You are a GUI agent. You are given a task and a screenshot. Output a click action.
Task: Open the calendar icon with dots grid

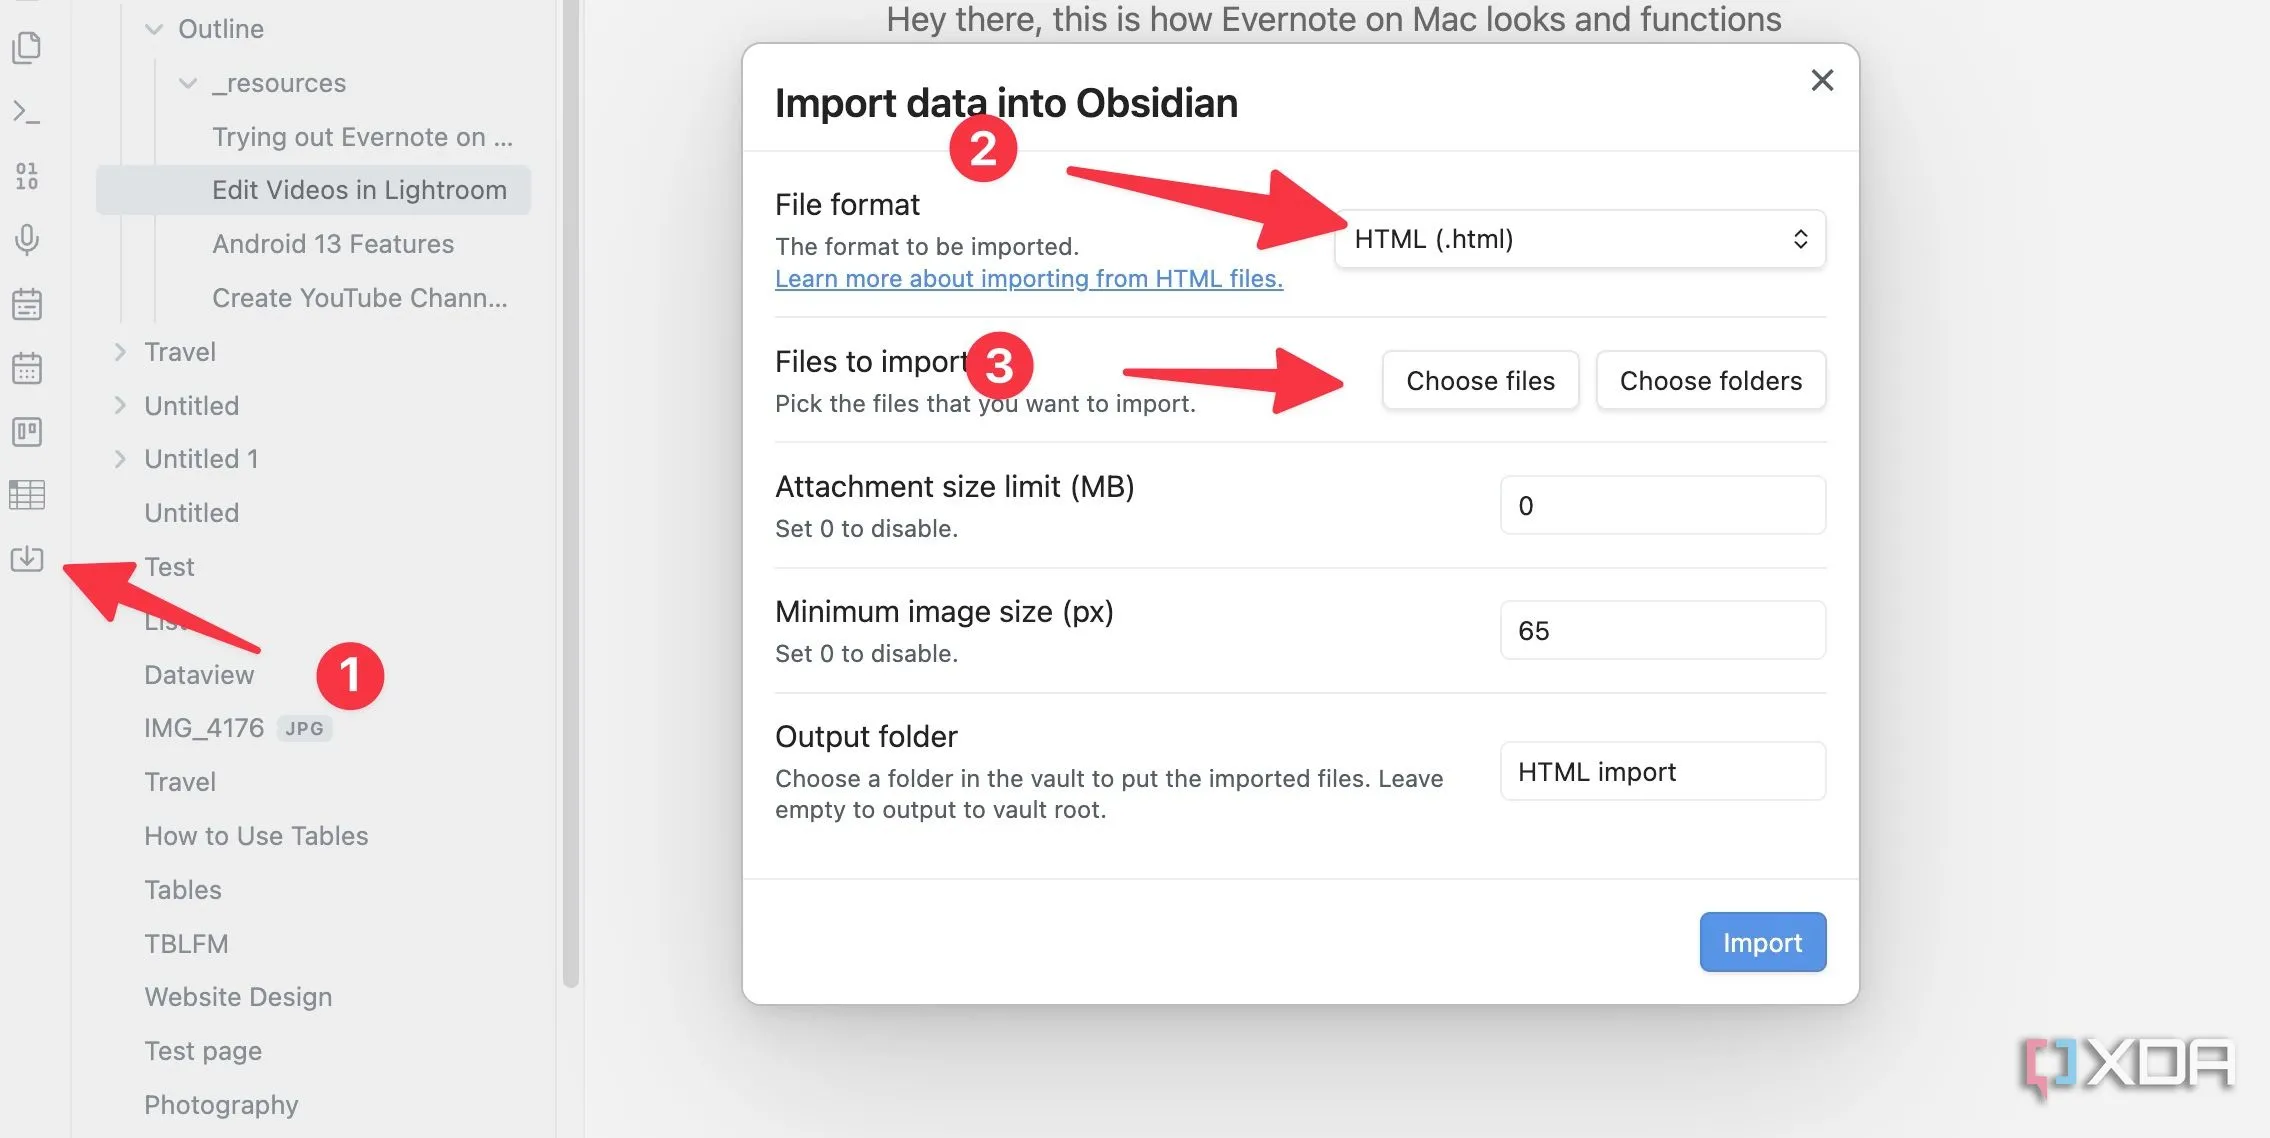[x=27, y=368]
